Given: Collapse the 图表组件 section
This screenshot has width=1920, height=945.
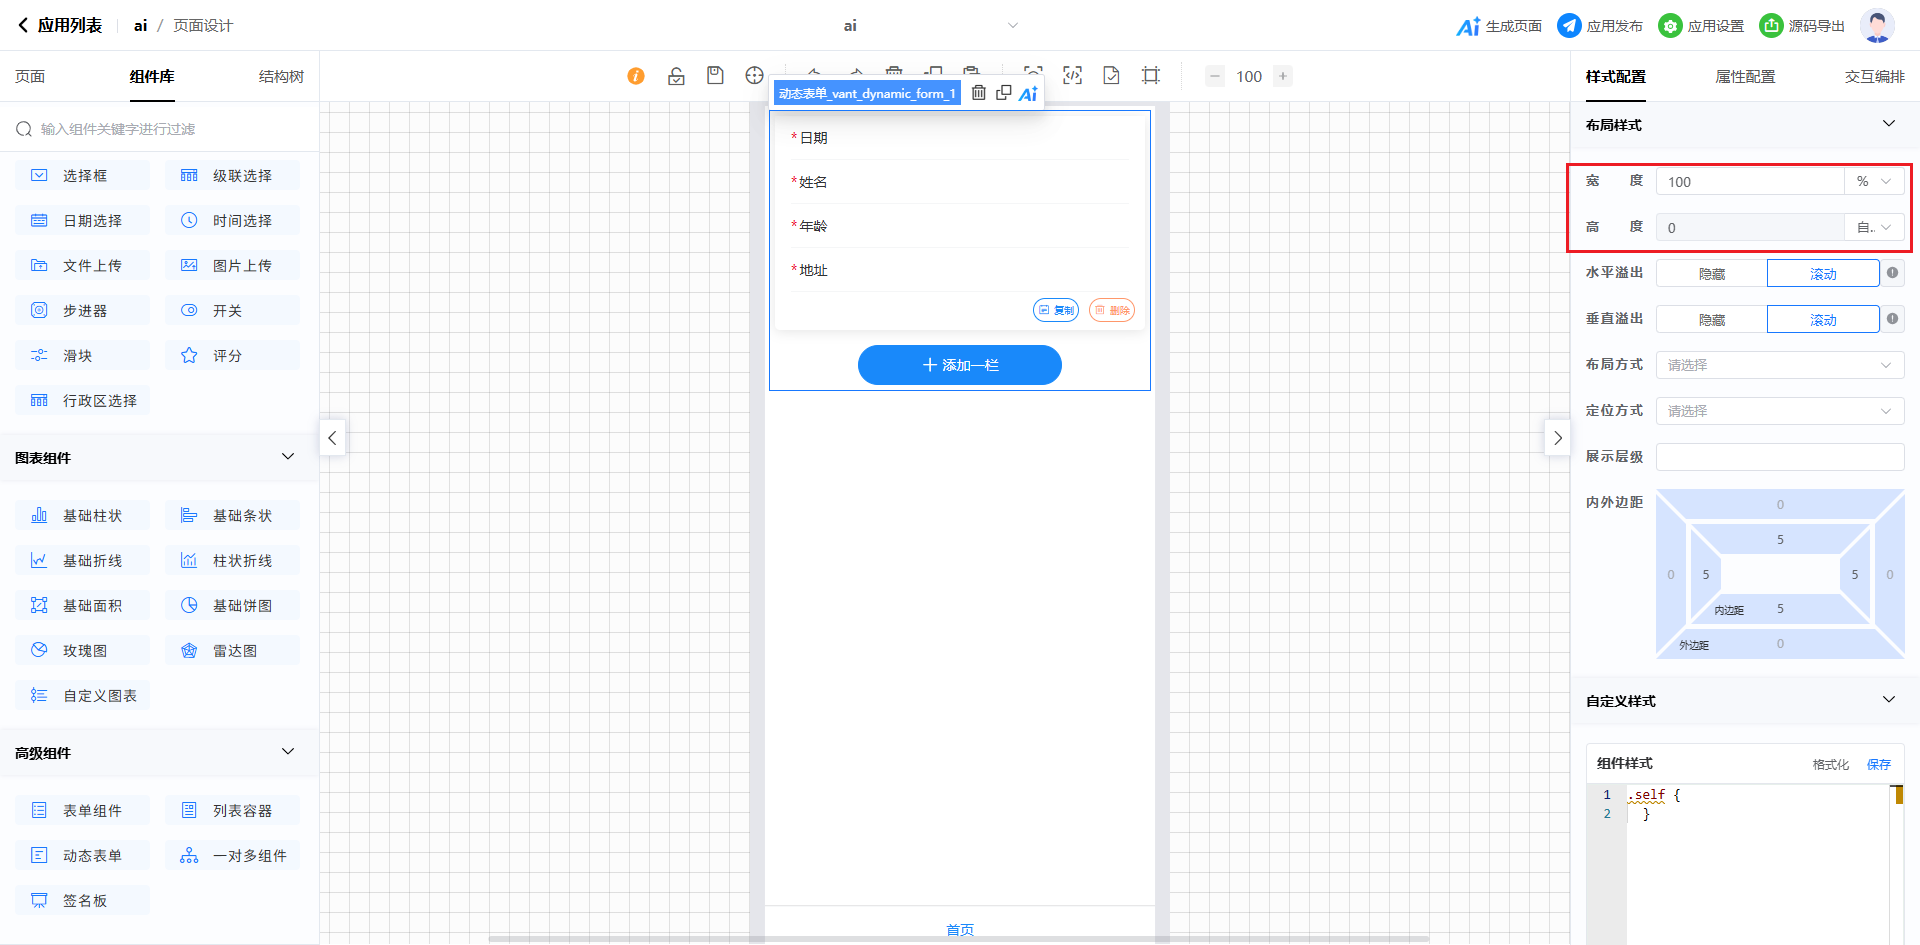Looking at the screenshot, I should tap(288, 457).
